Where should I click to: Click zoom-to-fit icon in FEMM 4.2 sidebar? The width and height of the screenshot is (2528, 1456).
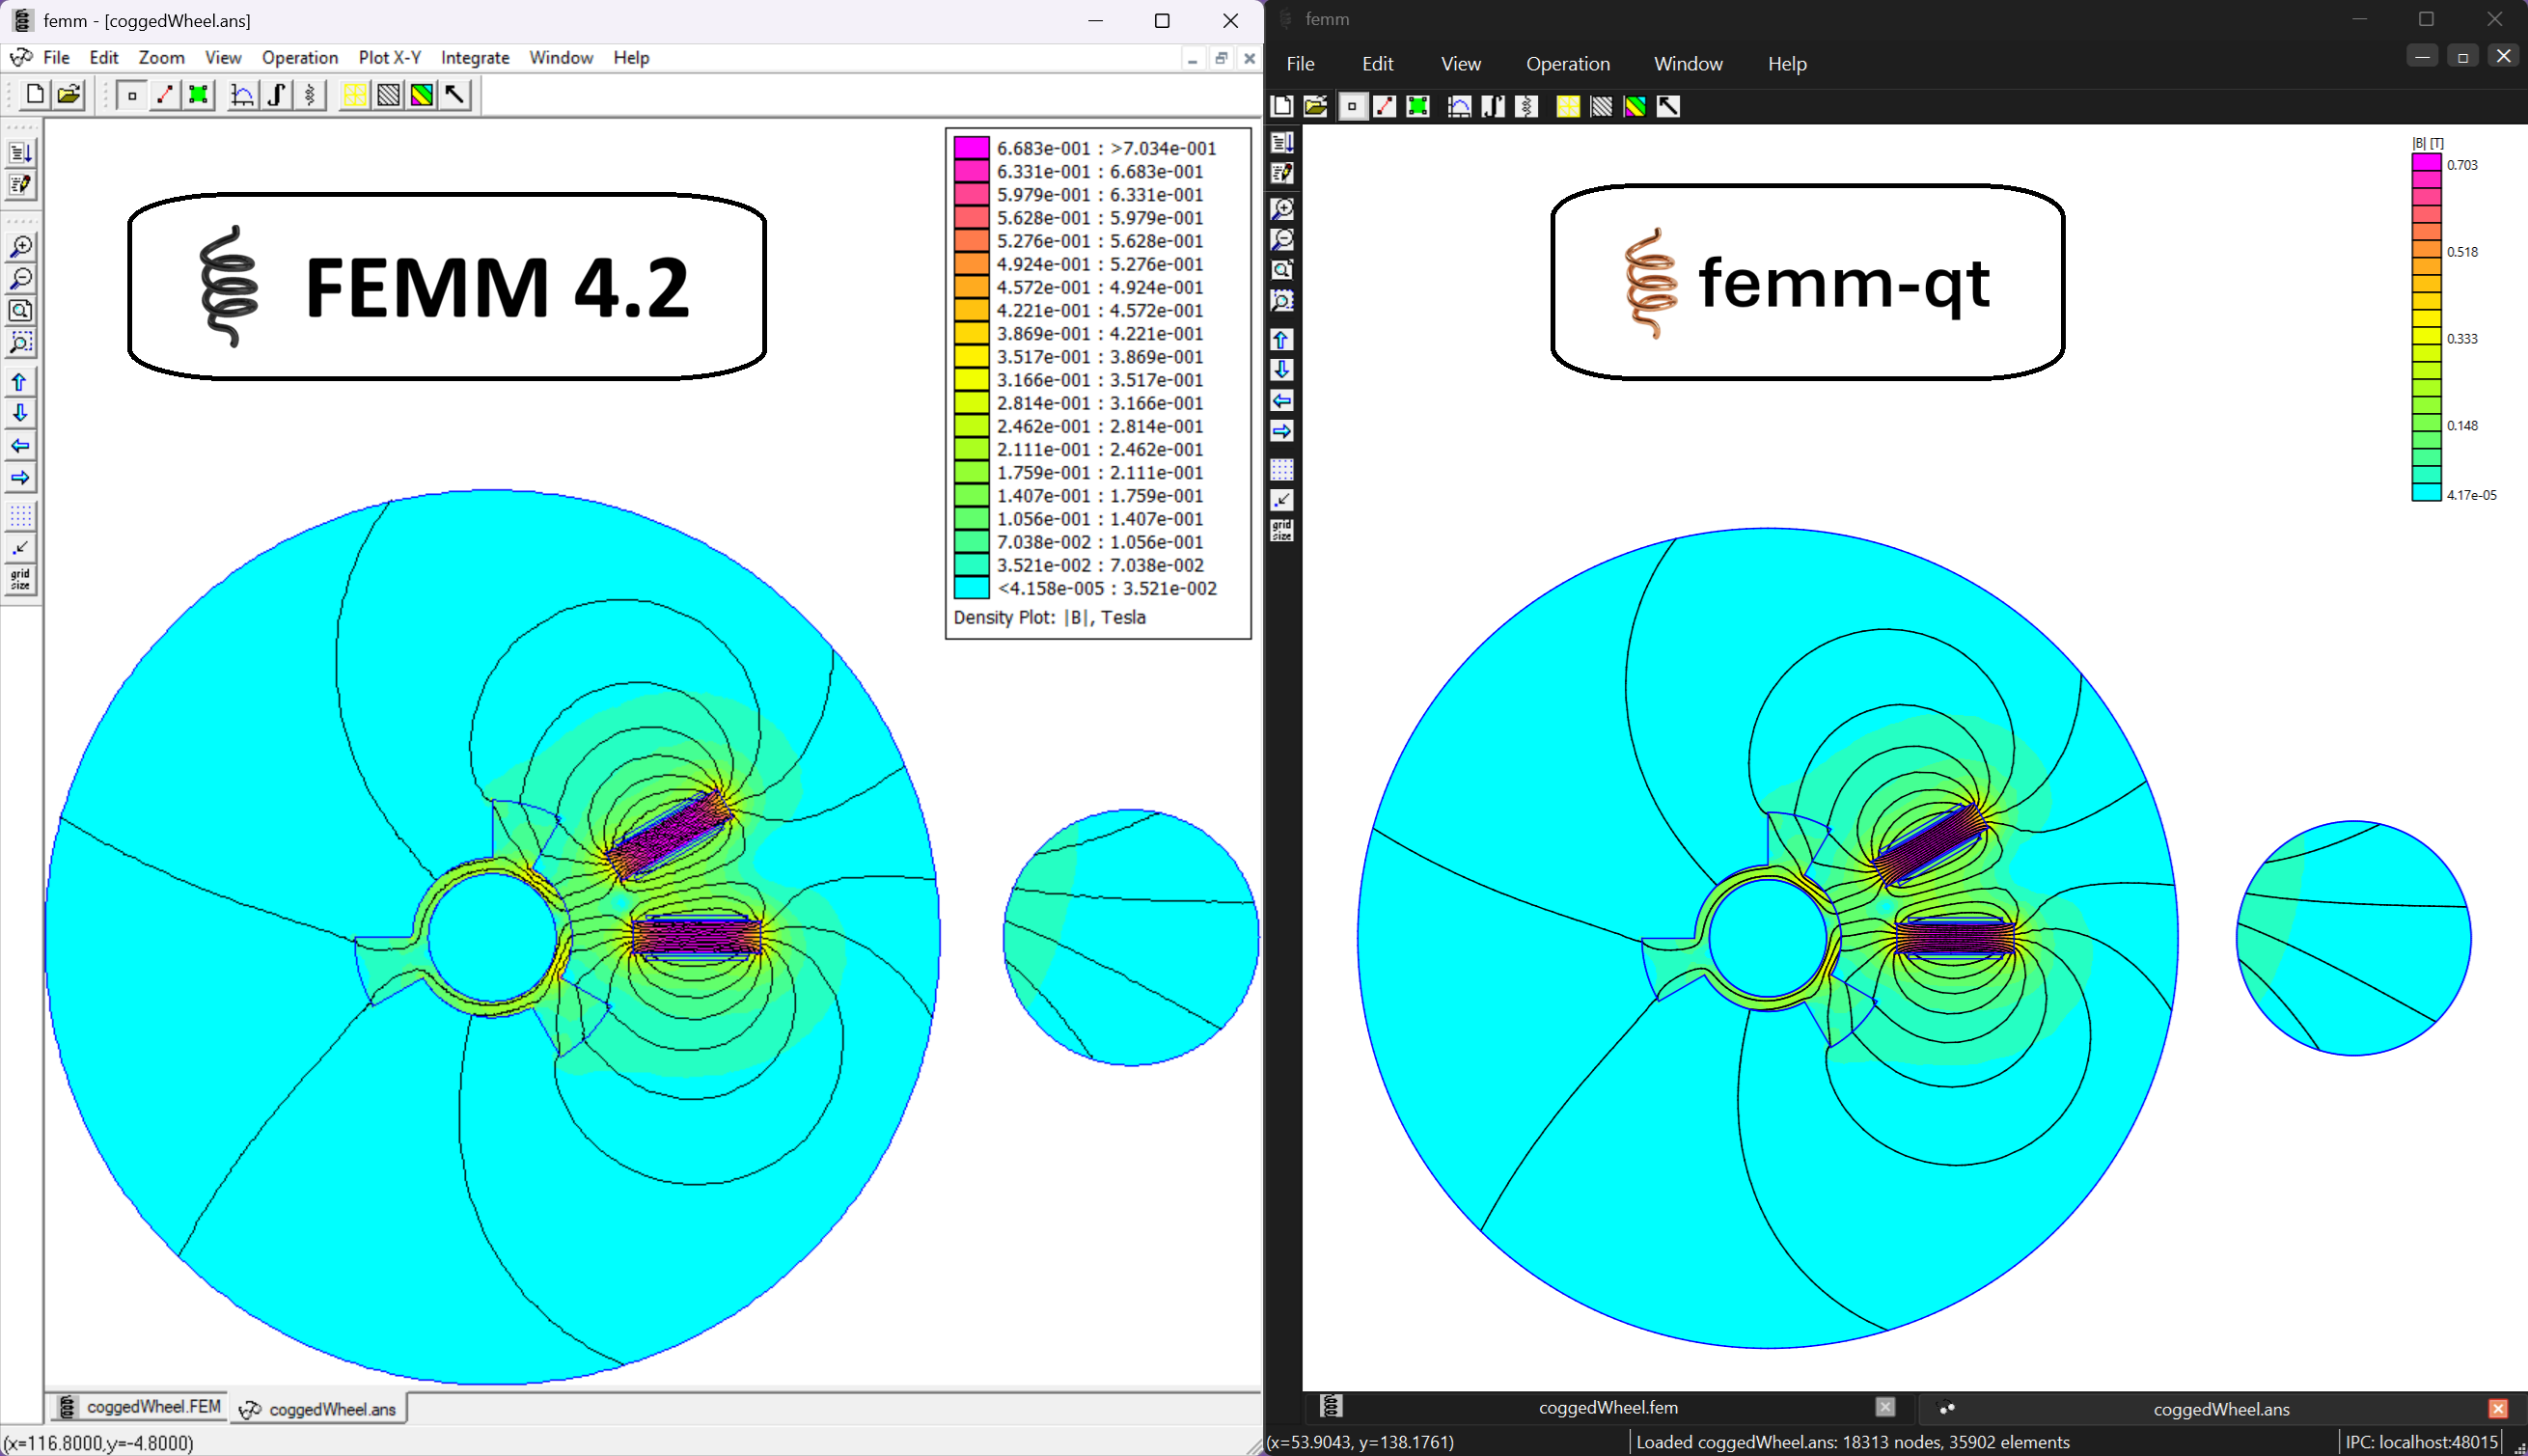coord(21,311)
